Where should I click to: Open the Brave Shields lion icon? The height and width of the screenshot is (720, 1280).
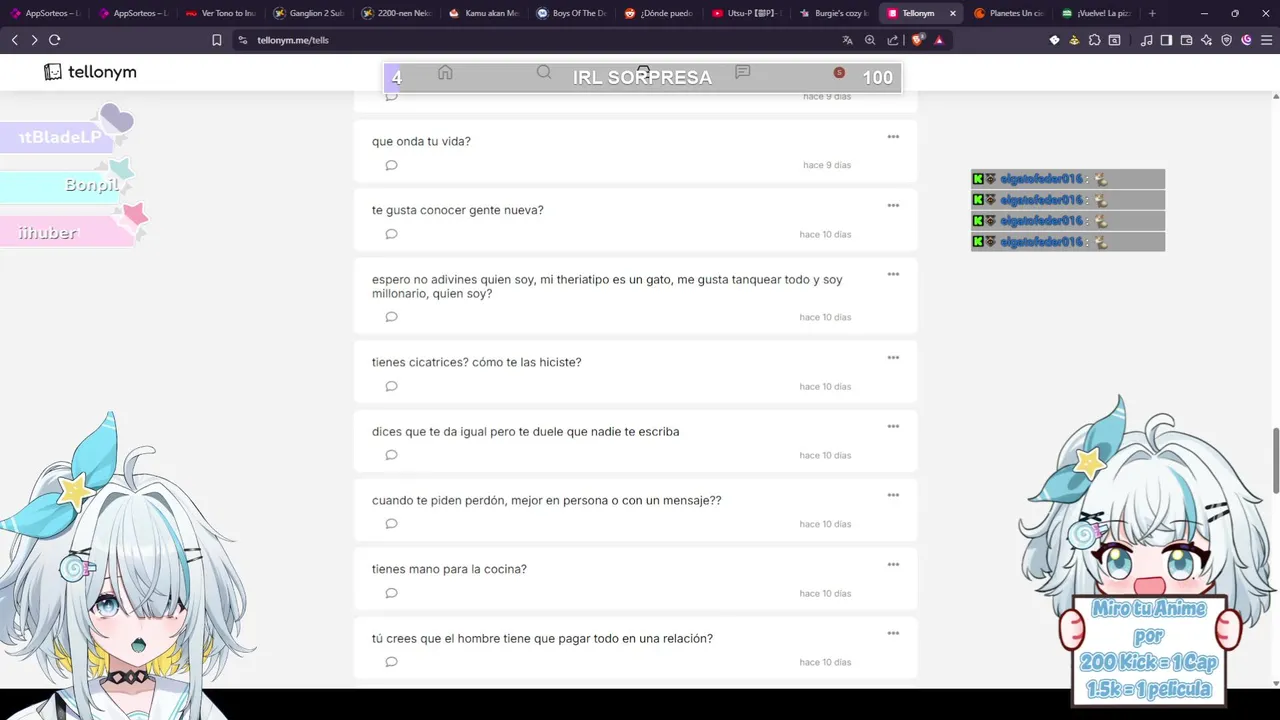[917, 40]
